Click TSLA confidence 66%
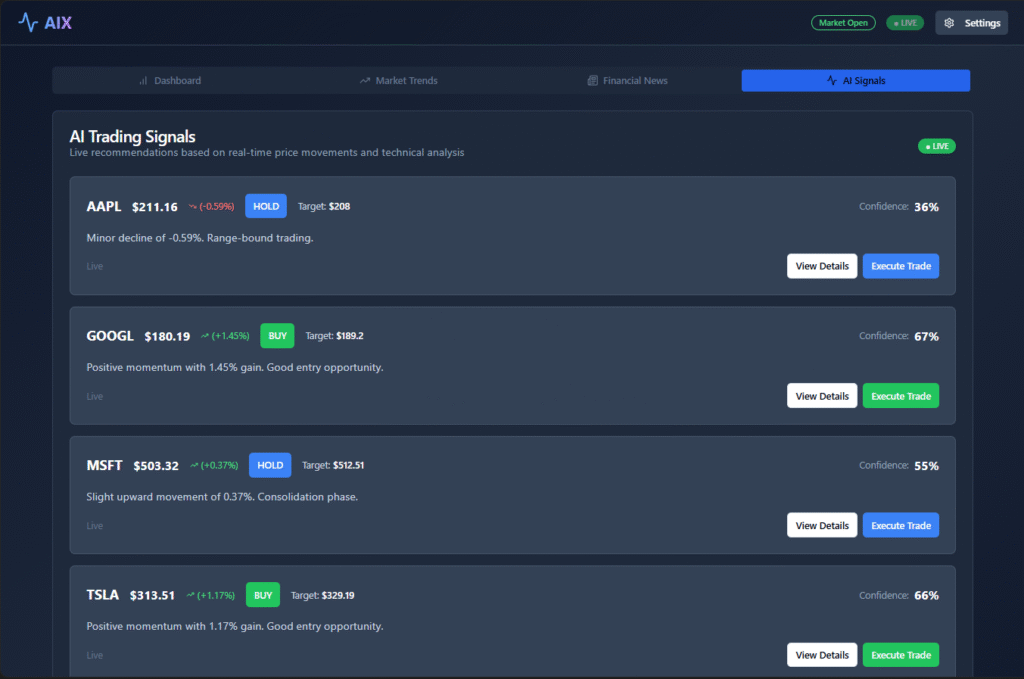1024x679 pixels. (x=926, y=595)
